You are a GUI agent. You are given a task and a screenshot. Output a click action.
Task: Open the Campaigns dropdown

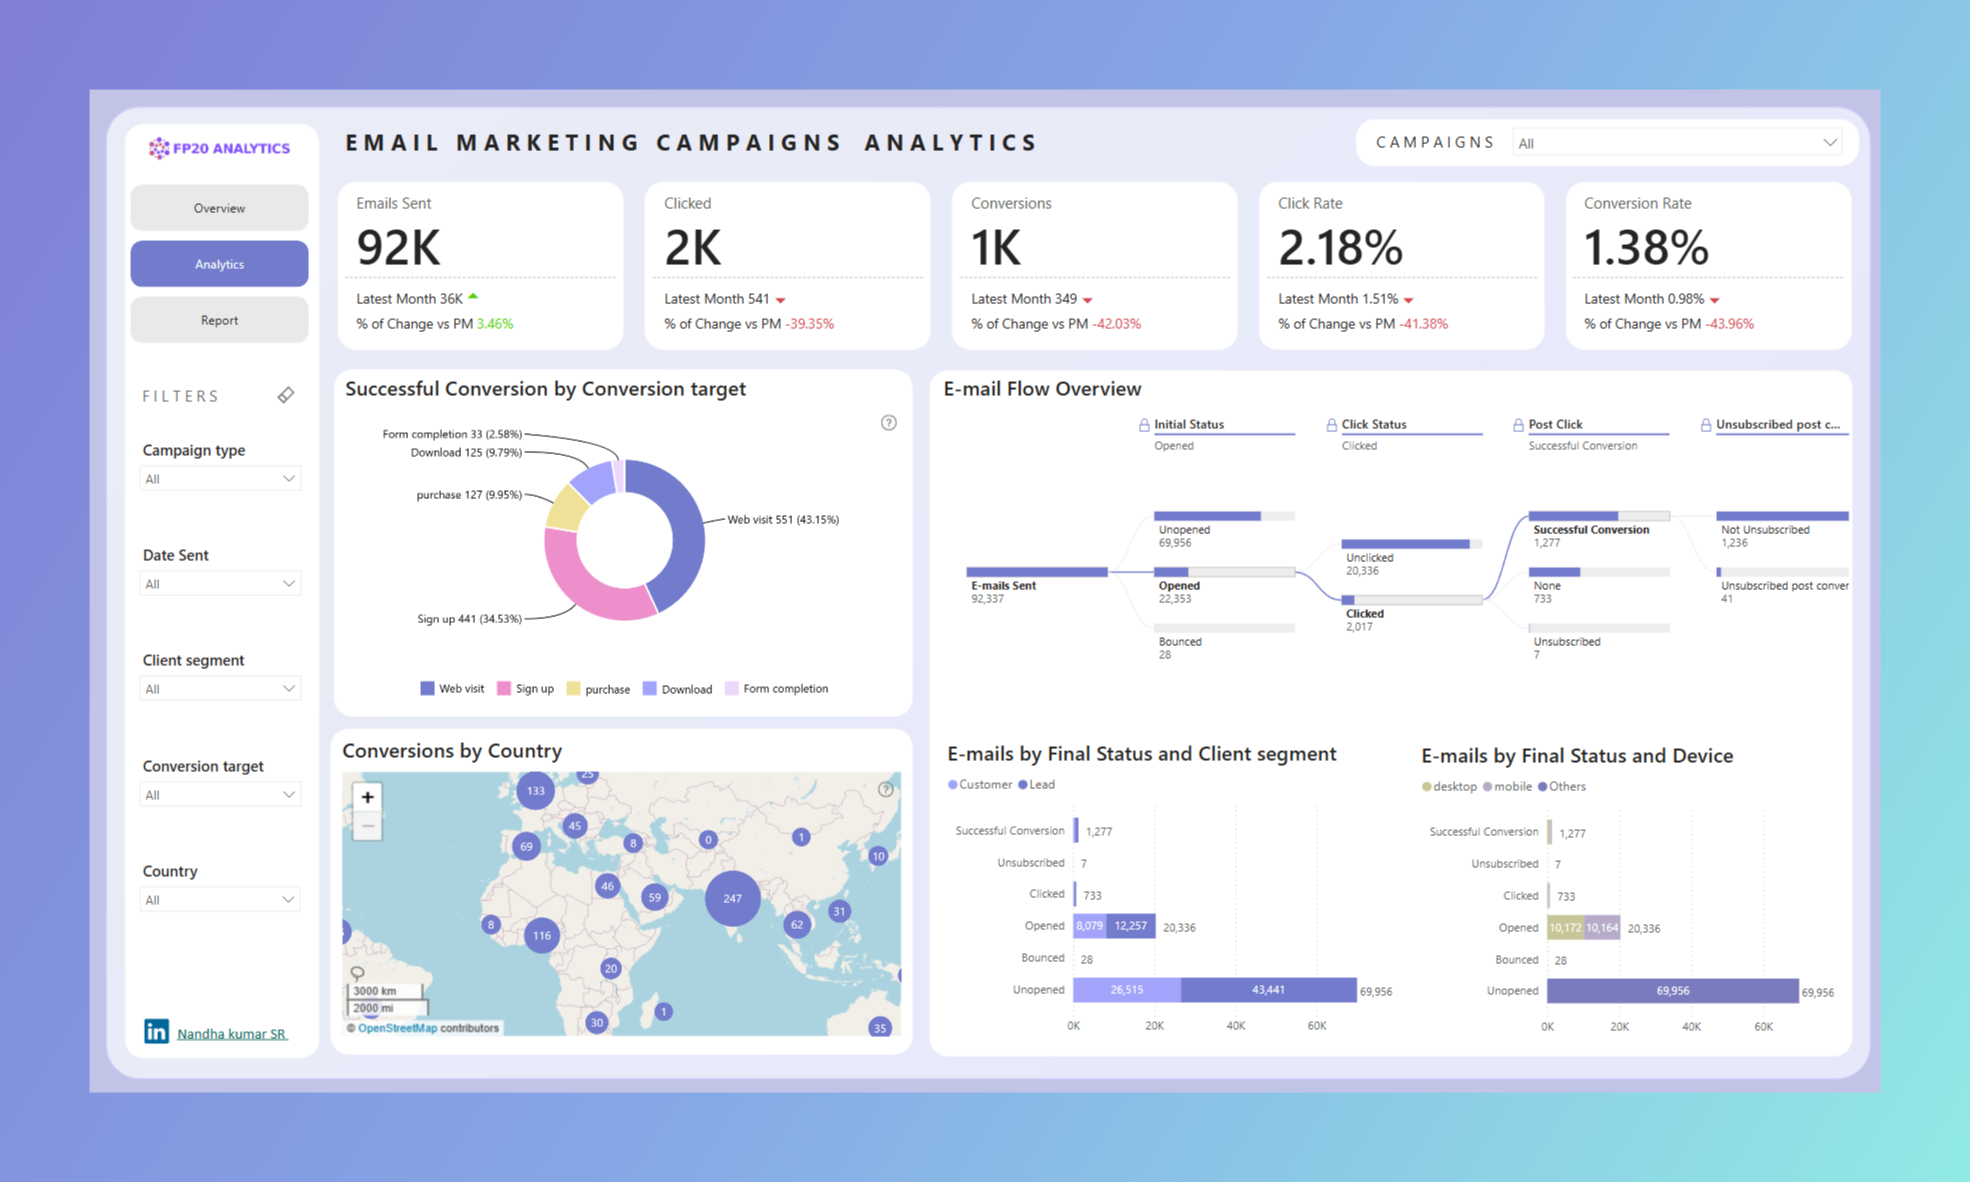coord(1677,143)
